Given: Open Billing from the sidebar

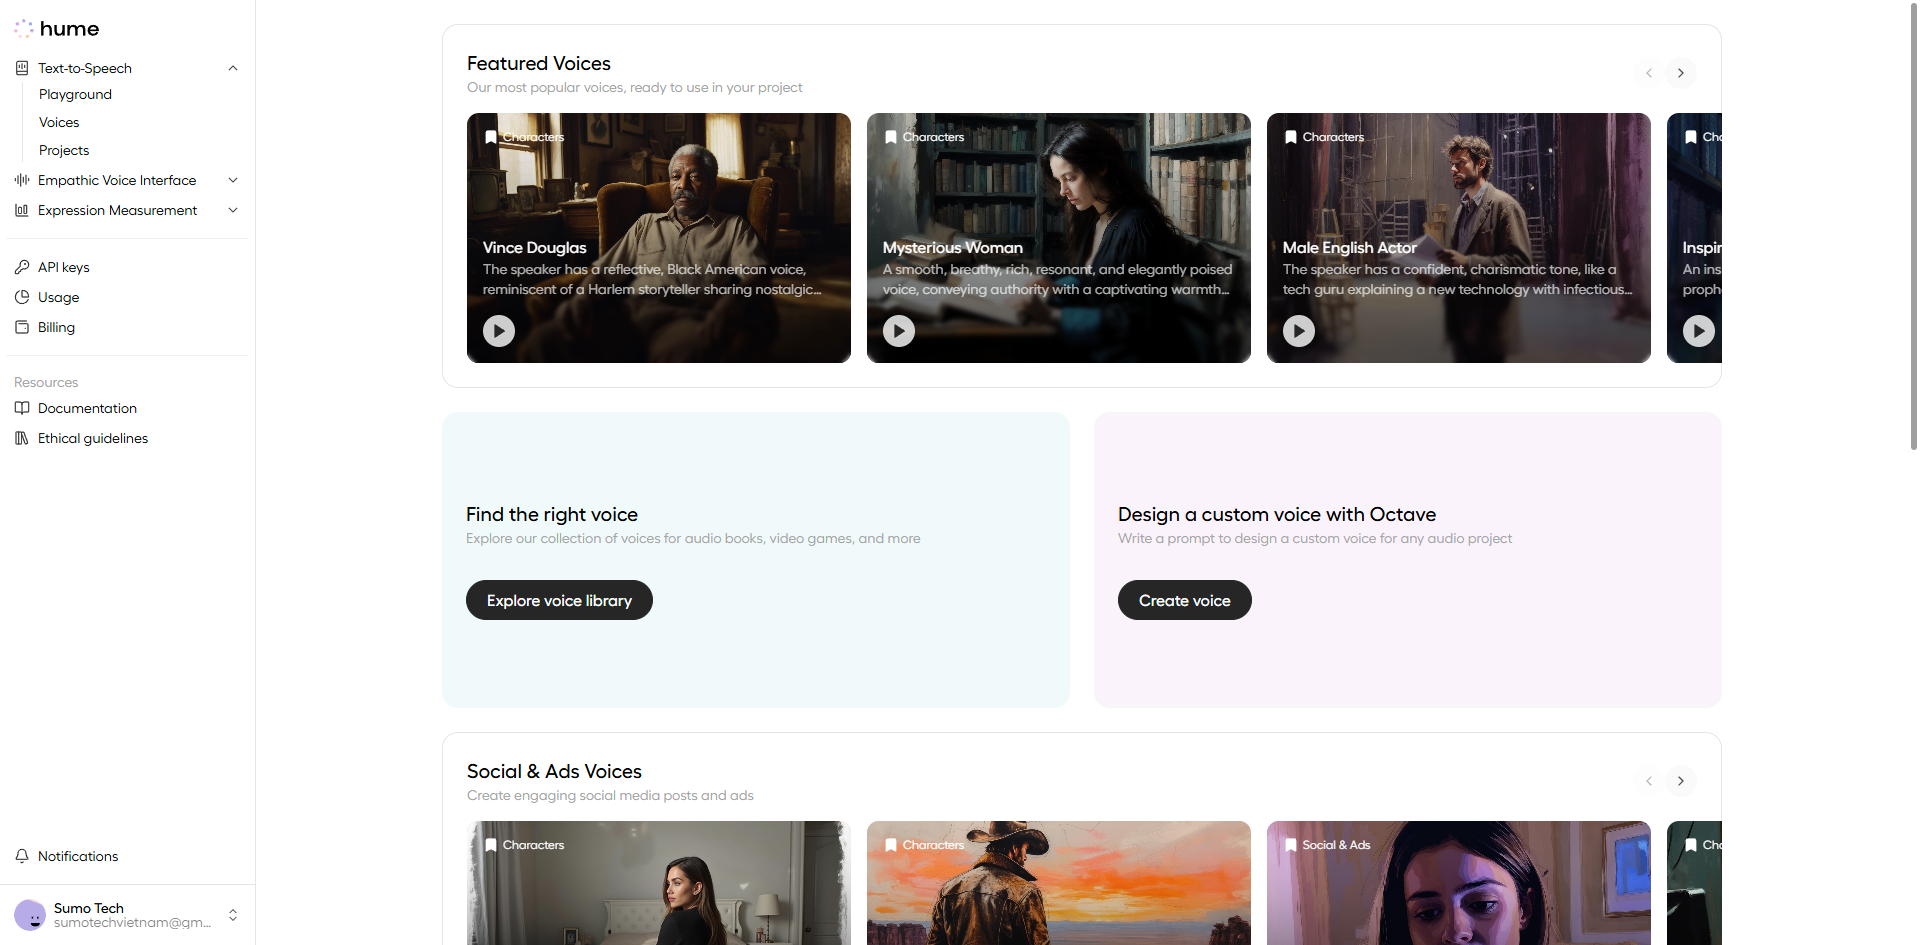Looking at the screenshot, I should (x=56, y=327).
